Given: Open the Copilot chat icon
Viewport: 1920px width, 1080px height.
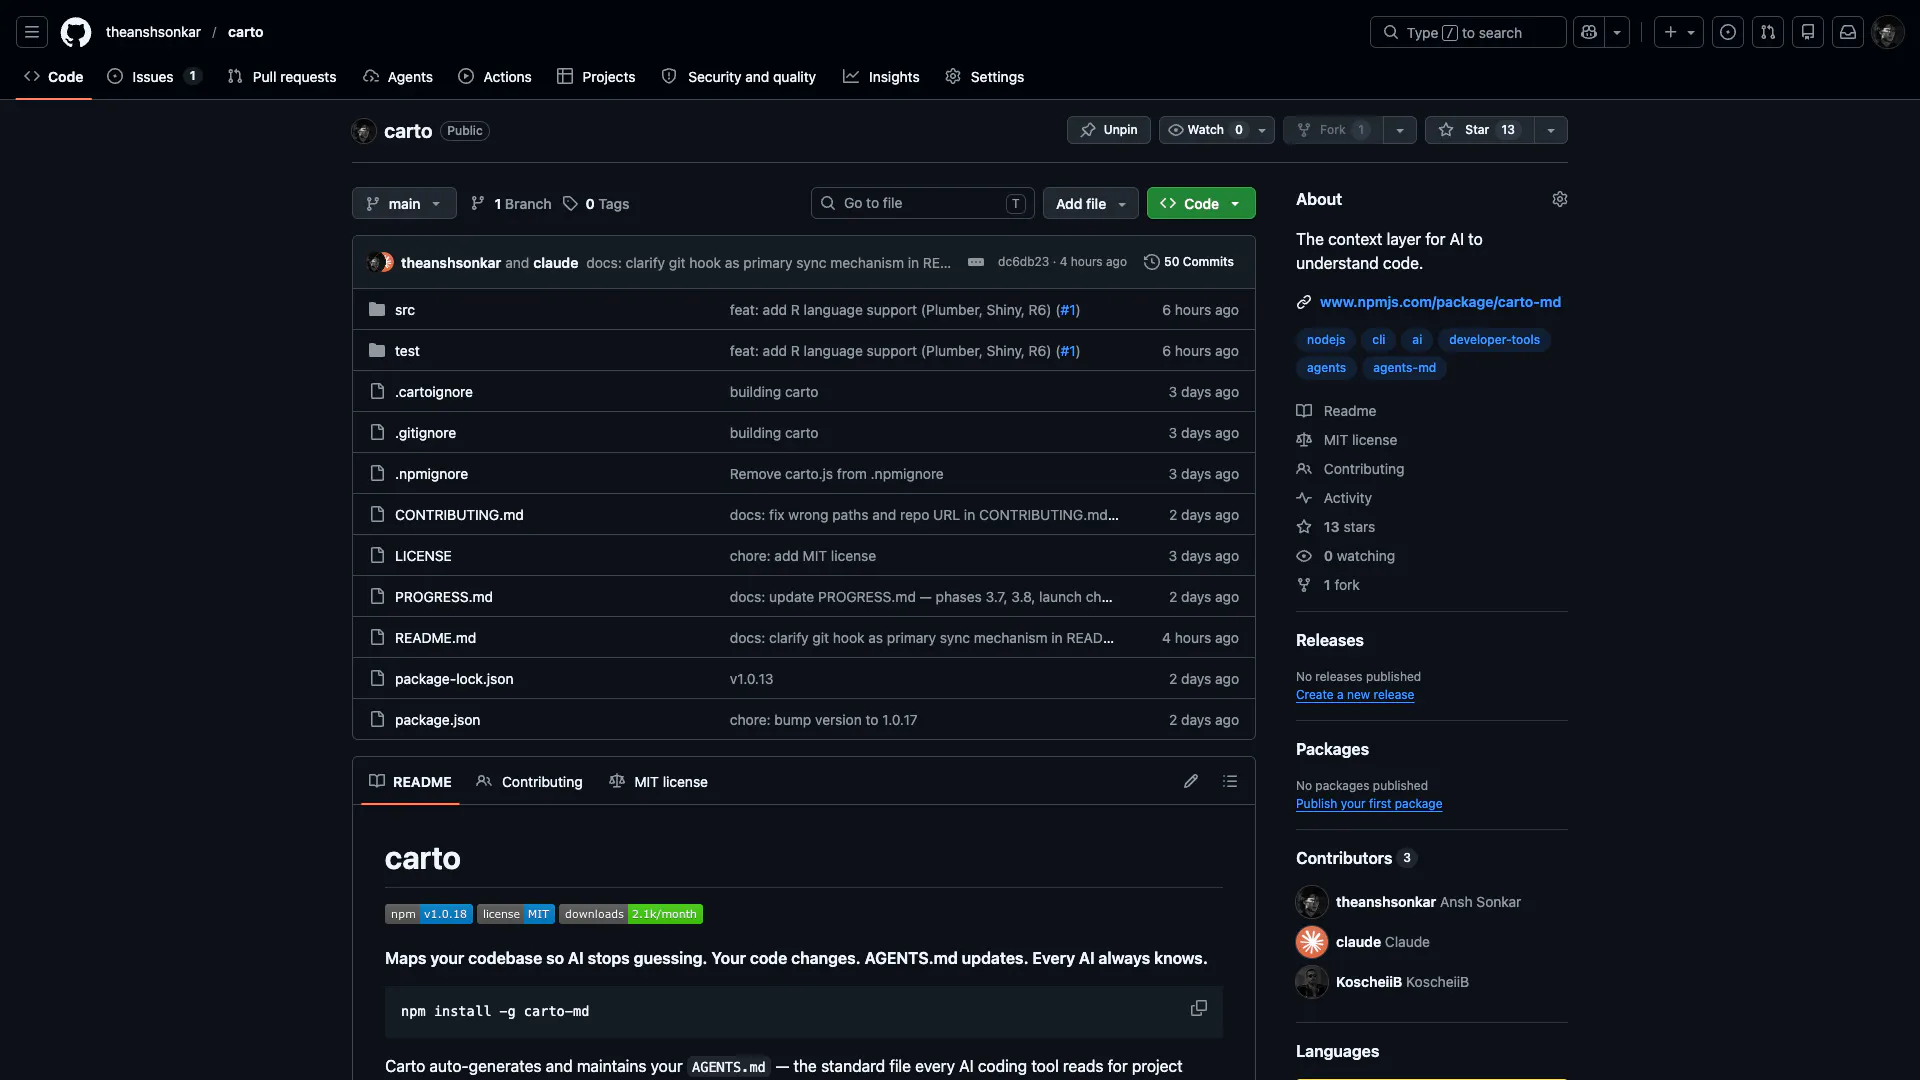Looking at the screenshot, I should [x=1589, y=32].
